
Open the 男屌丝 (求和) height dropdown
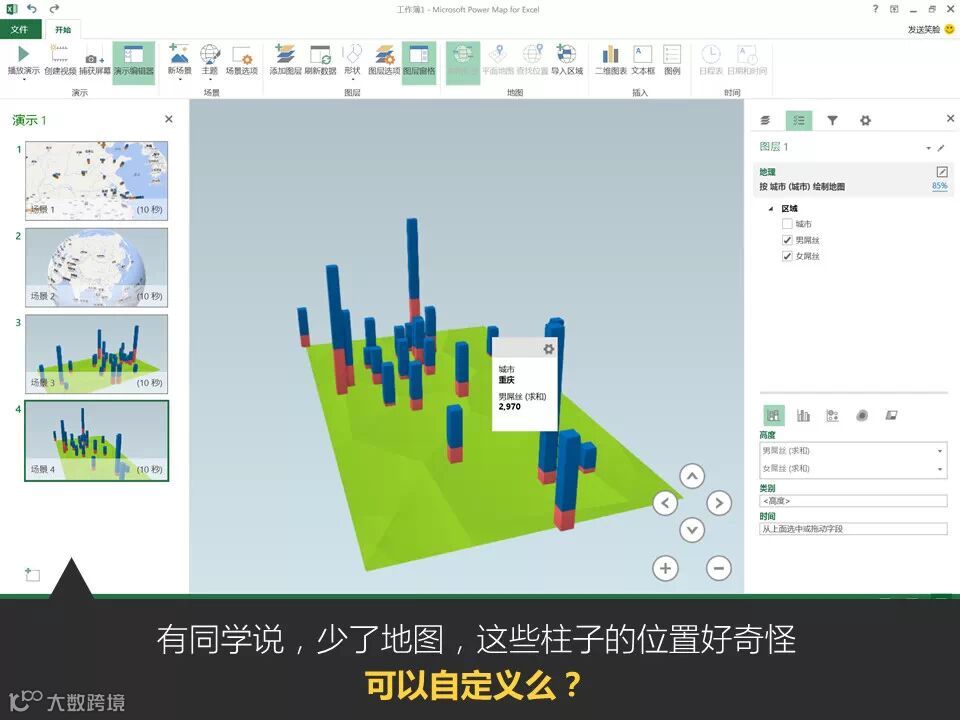[x=940, y=451]
